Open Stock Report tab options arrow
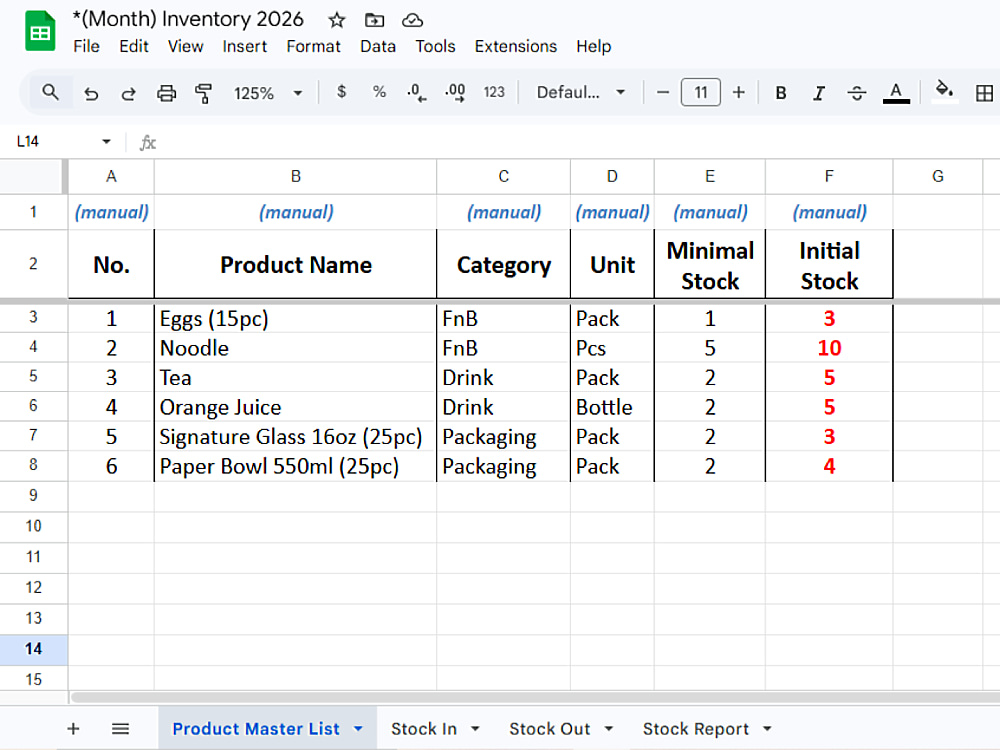Viewport: 1000px width, 750px height. click(767, 728)
